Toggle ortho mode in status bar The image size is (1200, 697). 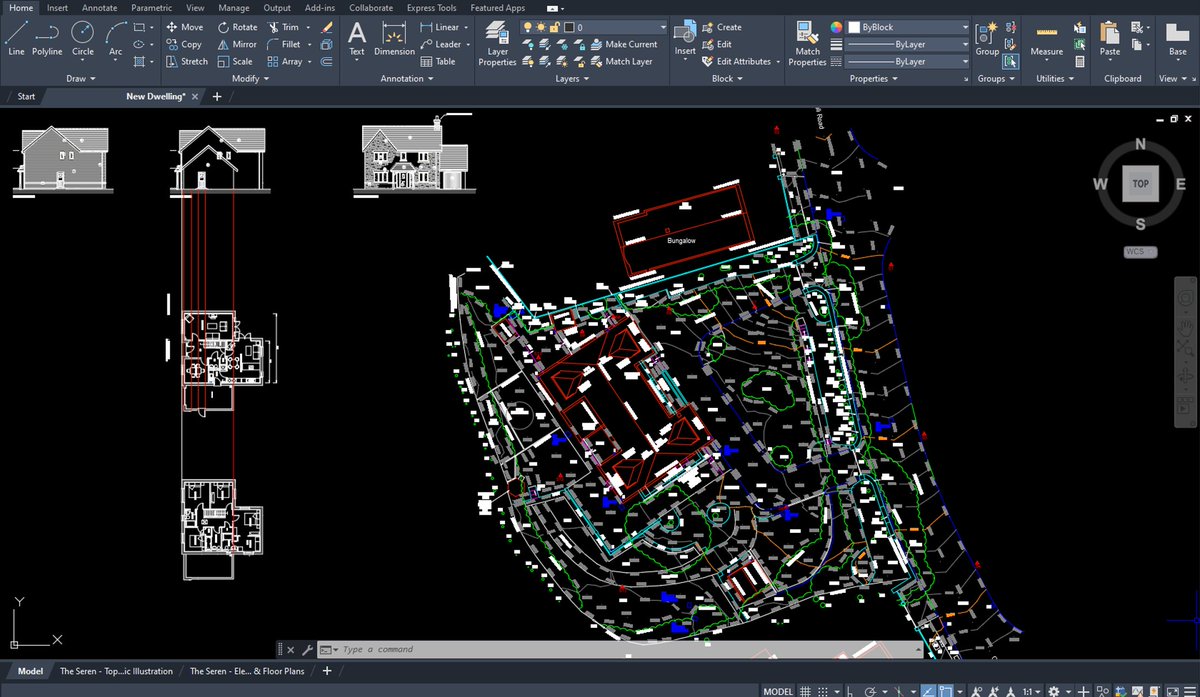click(850, 691)
